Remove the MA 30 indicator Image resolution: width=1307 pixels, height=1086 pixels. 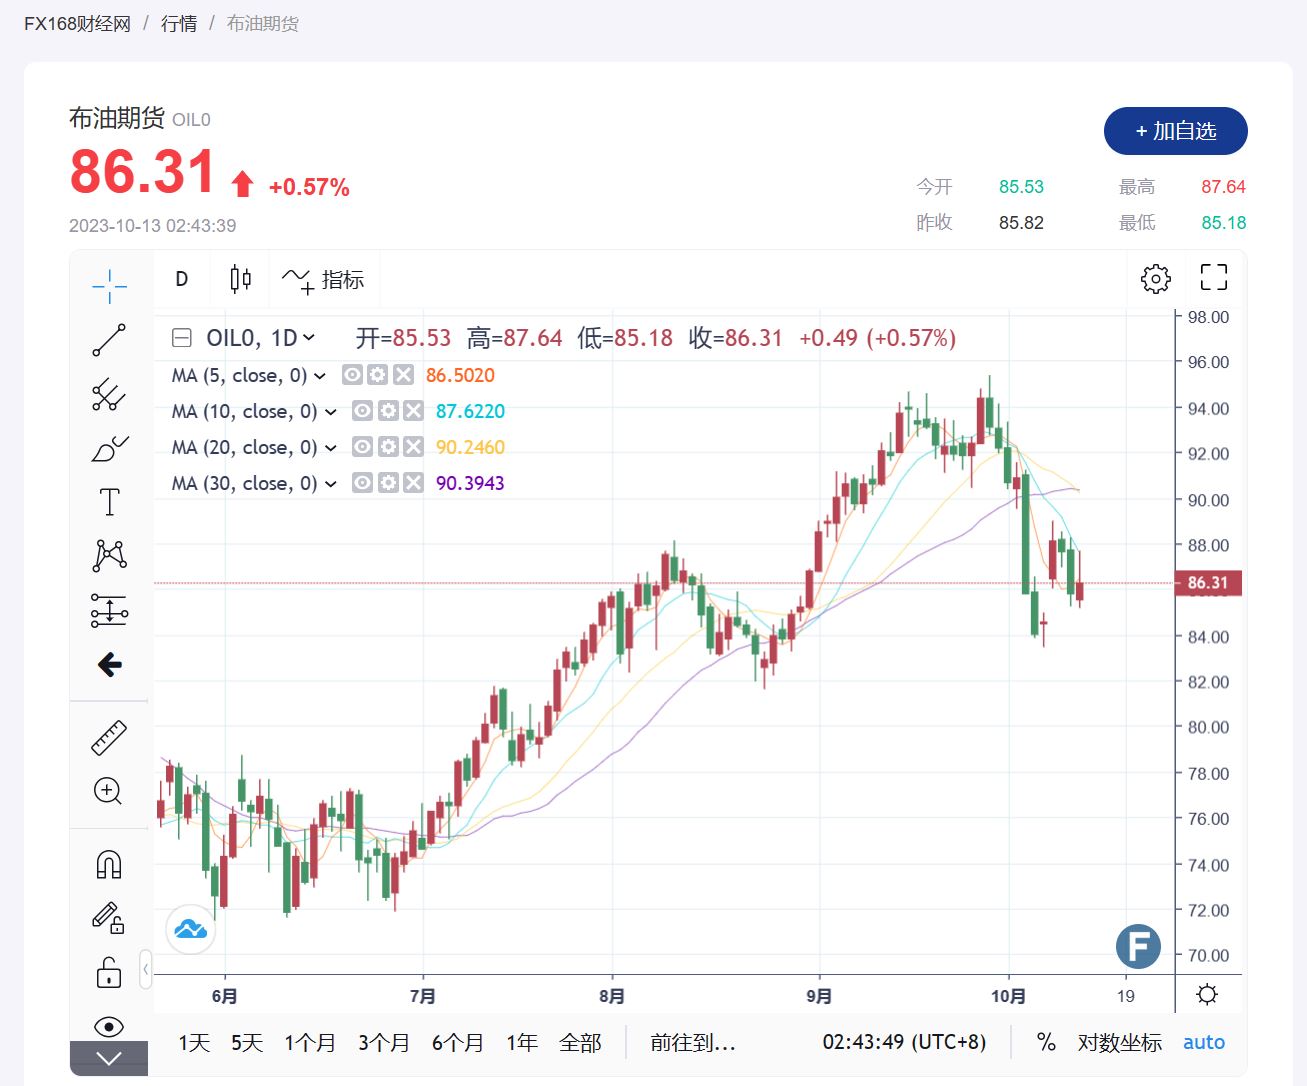pos(413,483)
